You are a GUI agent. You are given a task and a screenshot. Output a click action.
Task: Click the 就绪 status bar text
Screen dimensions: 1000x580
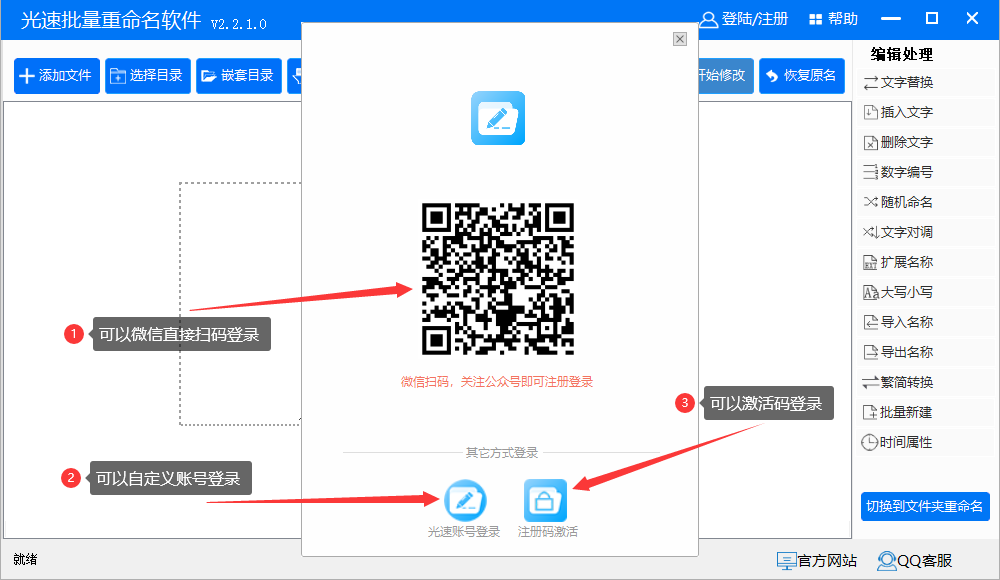26,560
